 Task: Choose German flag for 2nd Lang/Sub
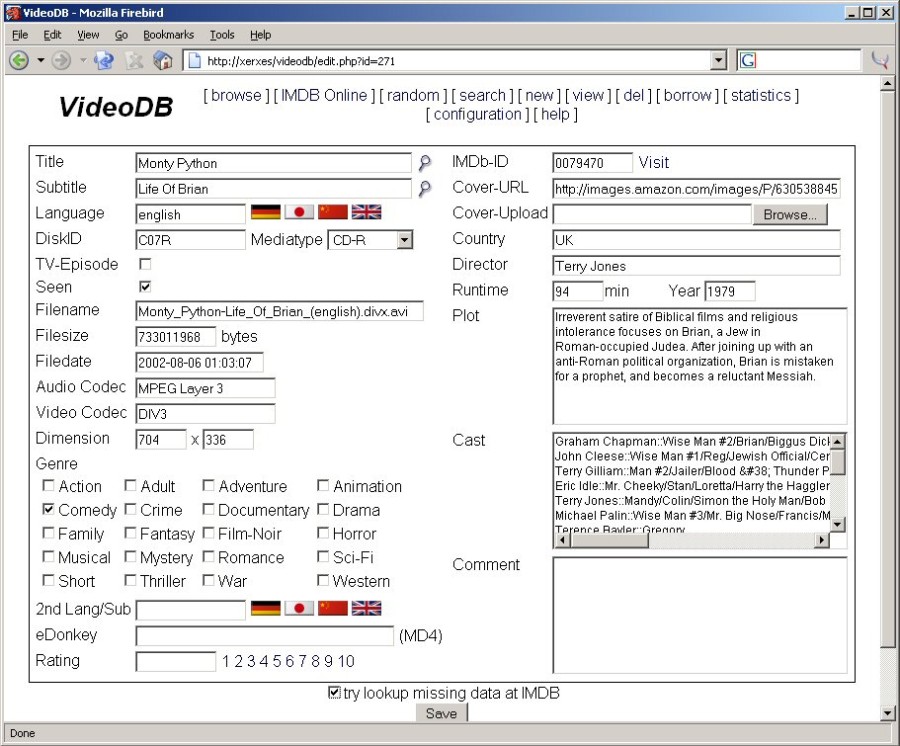point(266,608)
